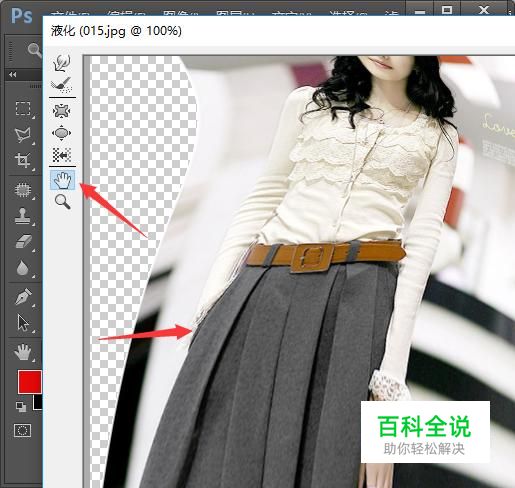Select the Blur droplet tool in Photoshop
Image resolution: width=515 pixels, height=488 pixels.
pyautogui.click(x=23, y=268)
